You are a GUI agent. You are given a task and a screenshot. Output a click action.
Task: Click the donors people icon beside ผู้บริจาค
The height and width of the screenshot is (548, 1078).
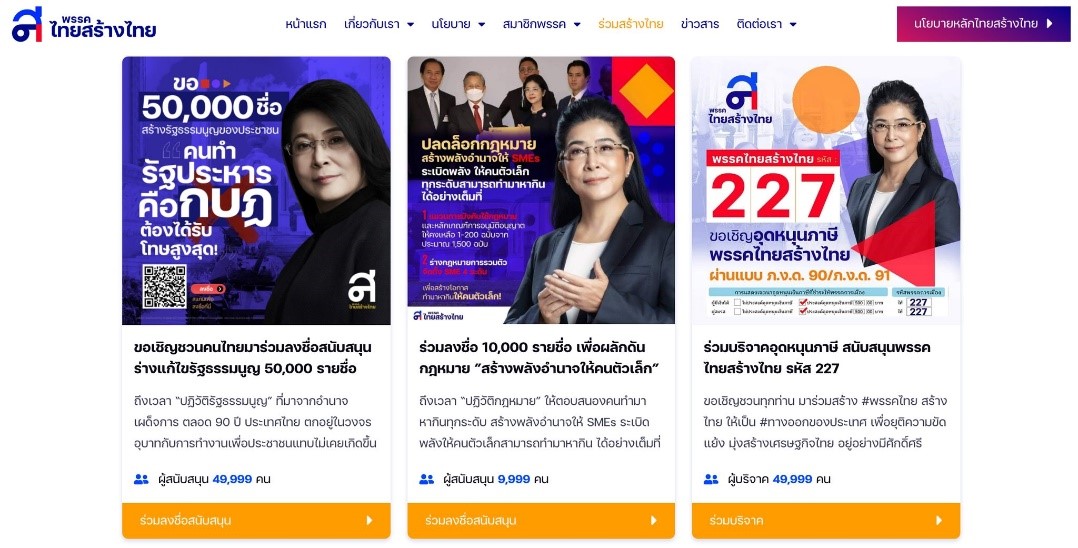(x=711, y=479)
